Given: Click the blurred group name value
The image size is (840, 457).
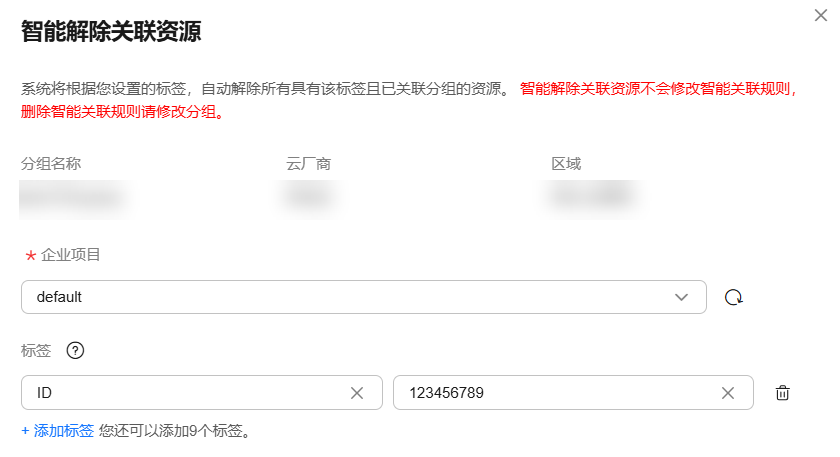Looking at the screenshot, I should pyautogui.click(x=75, y=197).
